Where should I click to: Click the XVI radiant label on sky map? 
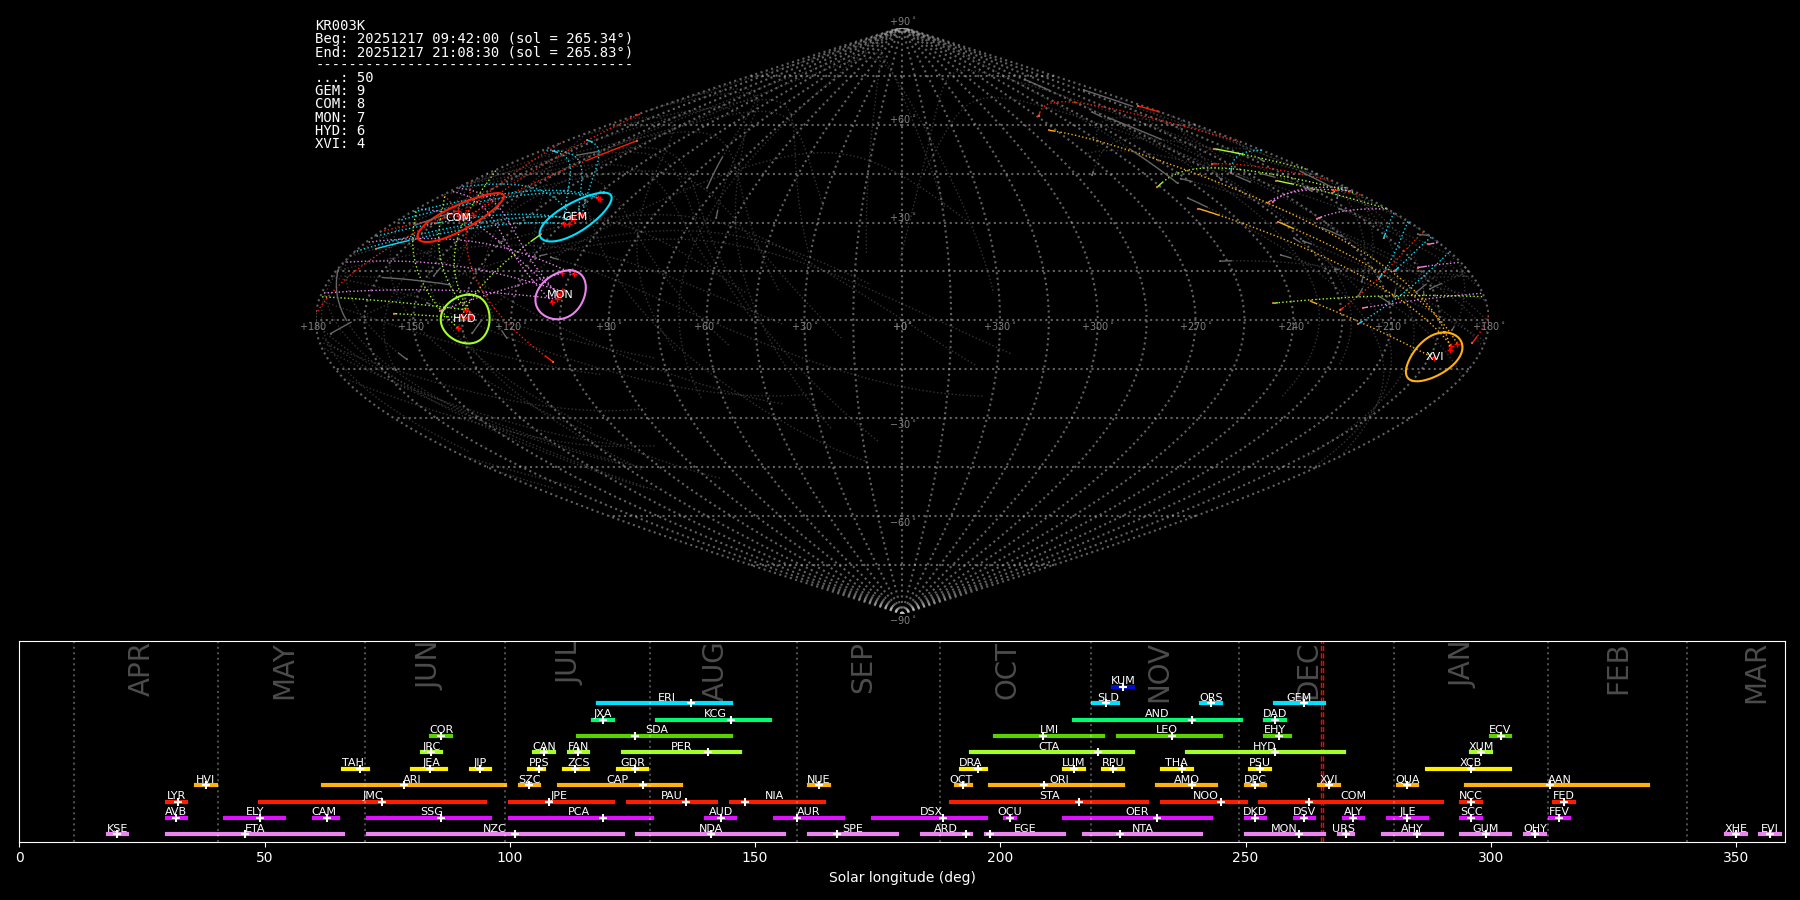1435,357
